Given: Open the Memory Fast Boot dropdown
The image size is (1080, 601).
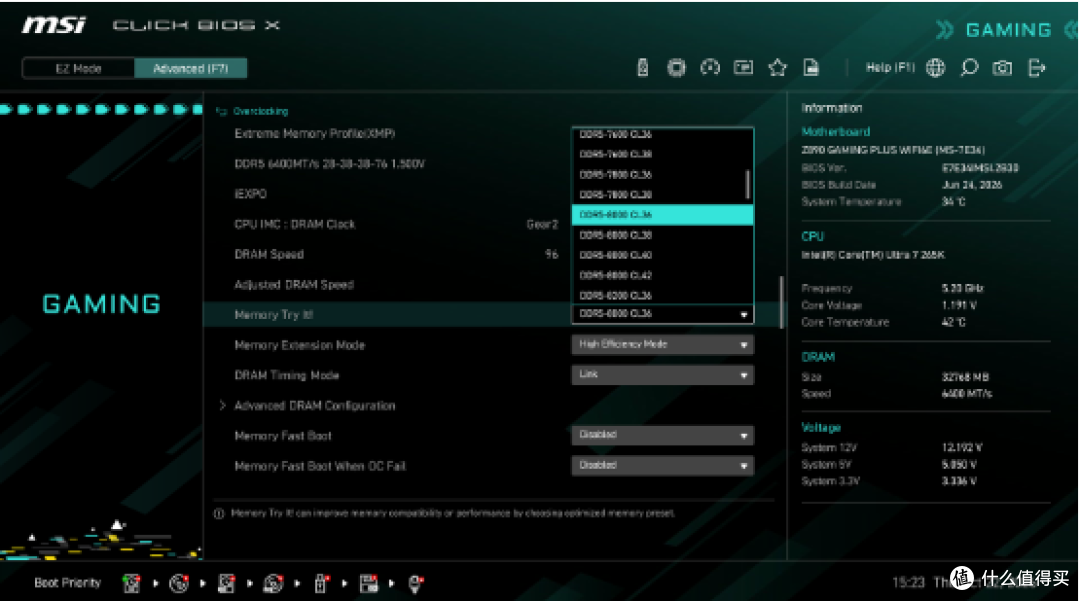Looking at the screenshot, I should pos(663,435).
